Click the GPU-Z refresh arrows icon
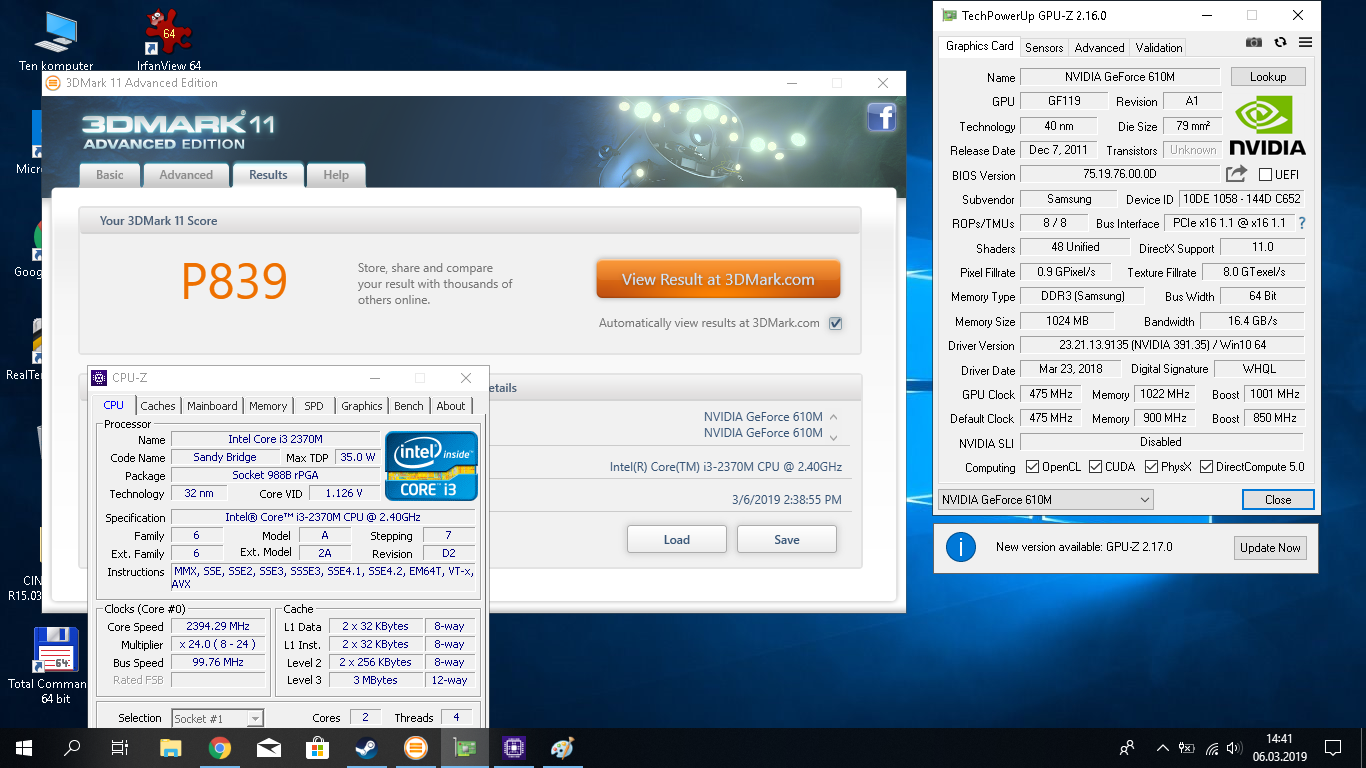Image resolution: width=1366 pixels, height=768 pixels. pos(1280,43)
